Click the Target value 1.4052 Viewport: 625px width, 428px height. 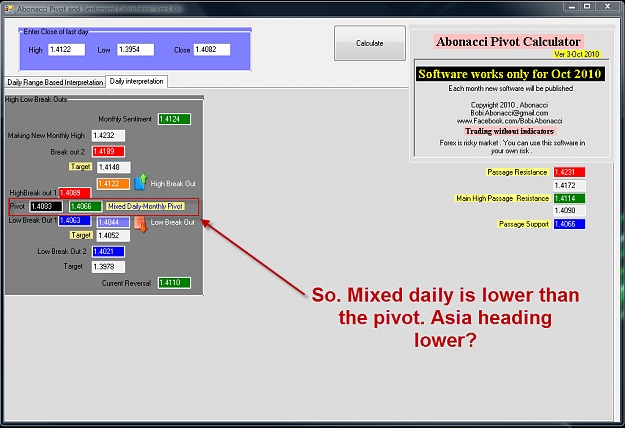click(x=114, y=236)
